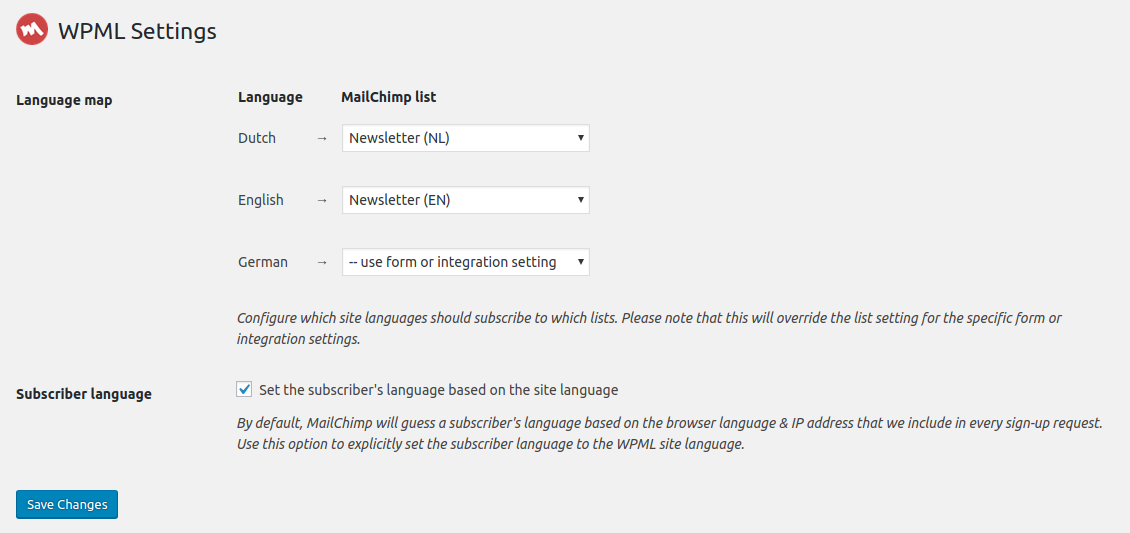Click the arrow icon next to German
Image resolution: width=1130 pixels, height=533 pixels.
click(x=322, y=262)
